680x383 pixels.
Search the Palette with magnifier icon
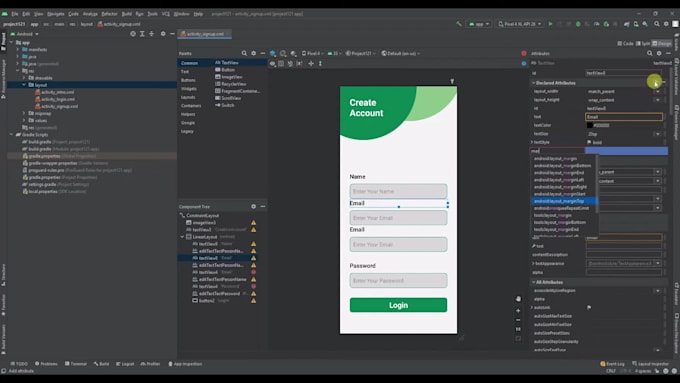coord(244,53)
